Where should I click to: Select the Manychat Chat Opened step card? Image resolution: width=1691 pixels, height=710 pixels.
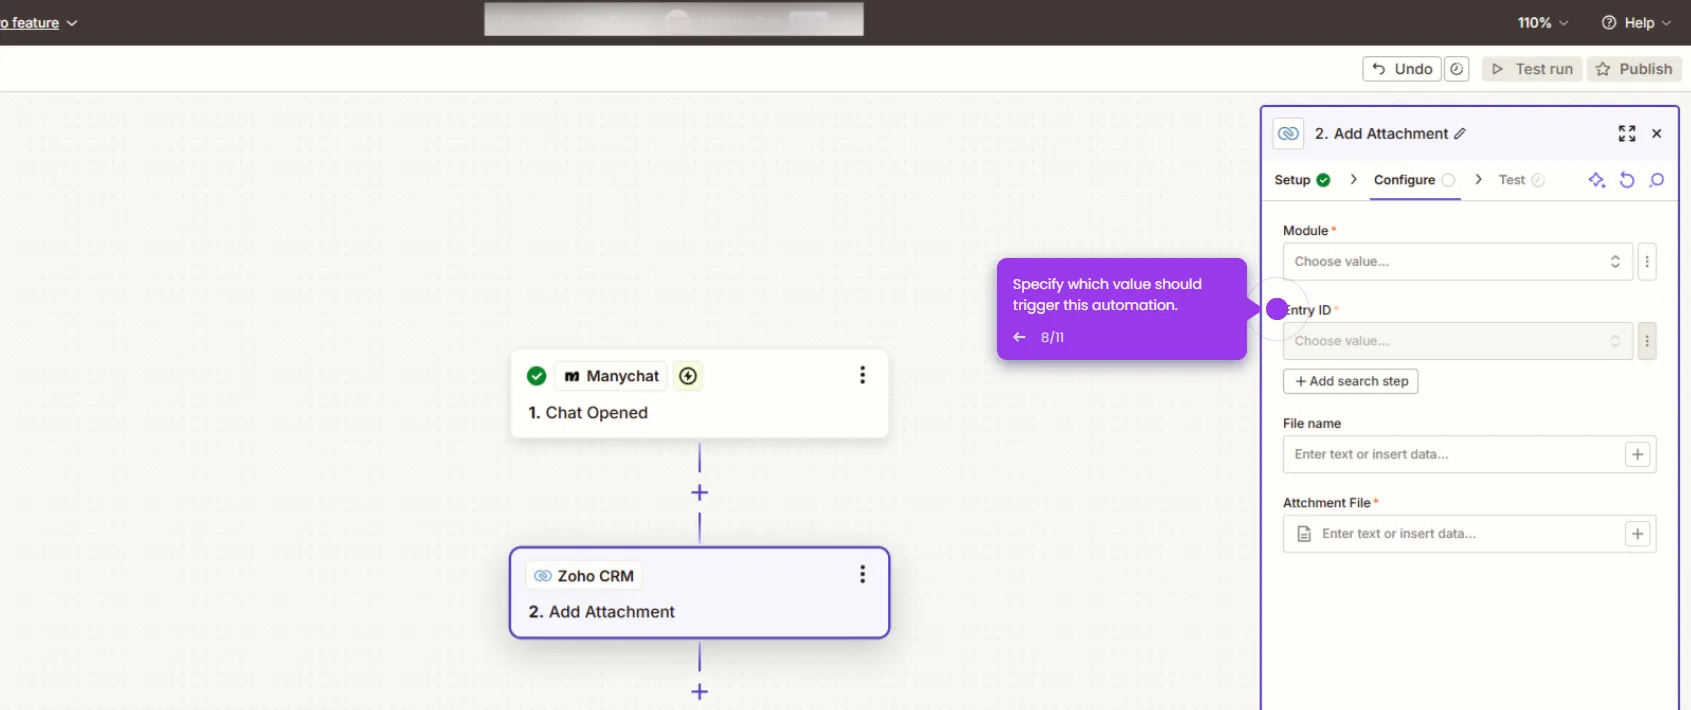tap(699, 394)
